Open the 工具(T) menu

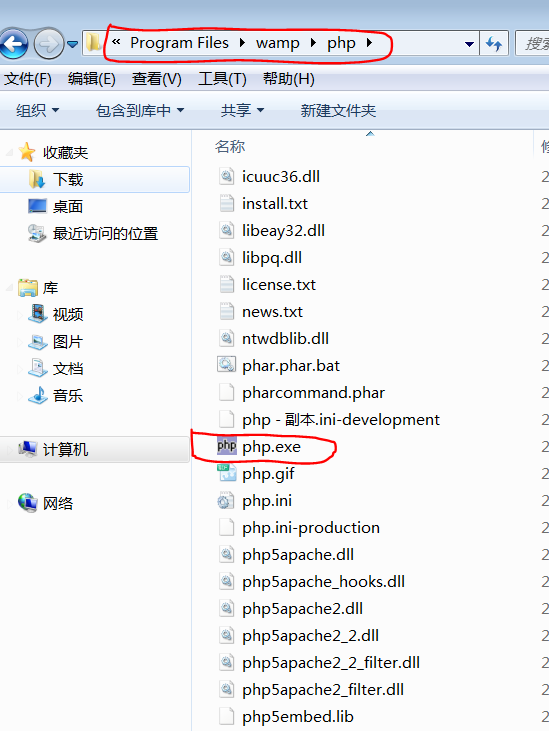point(222,79)
